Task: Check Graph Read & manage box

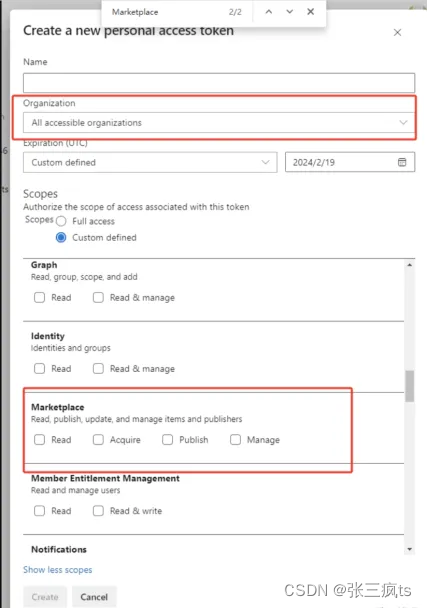Action: click(98, 297)
